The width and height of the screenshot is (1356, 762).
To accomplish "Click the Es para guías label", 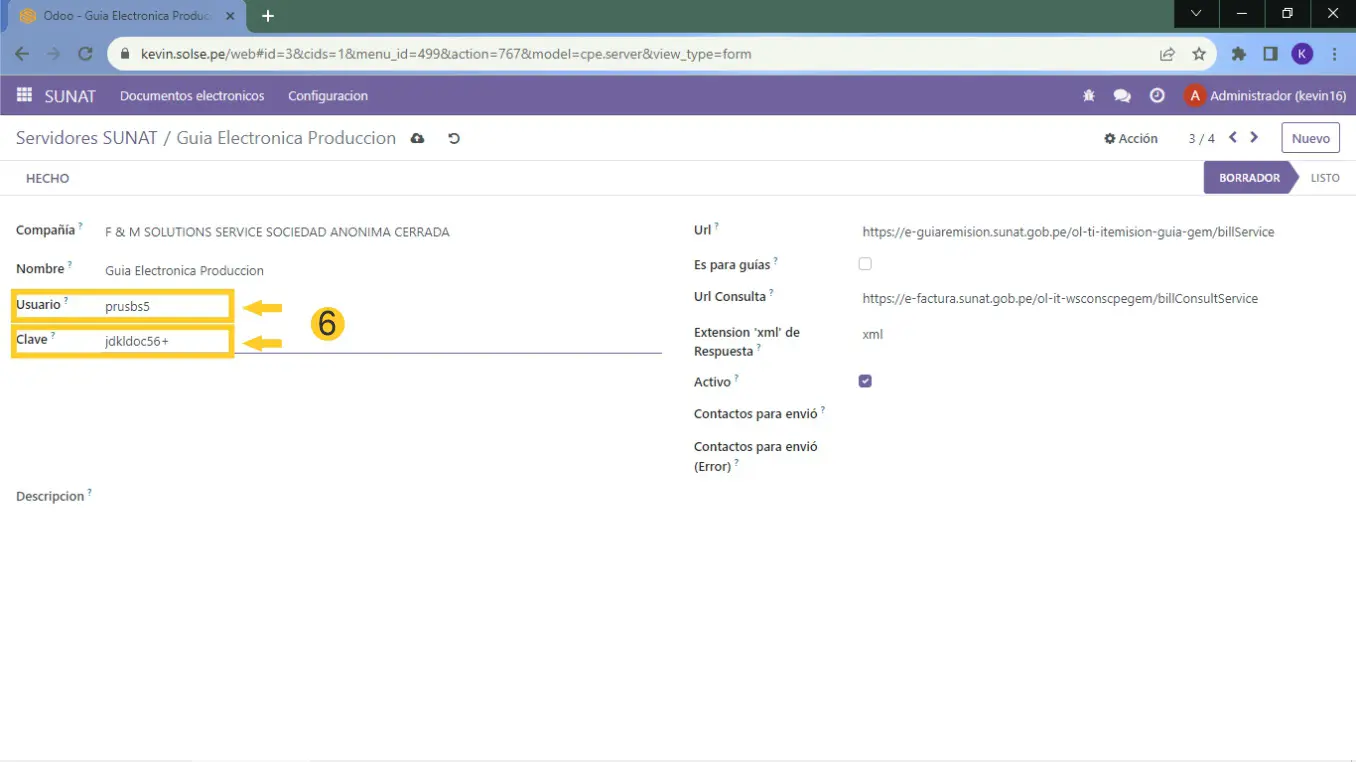I will 732,265.
